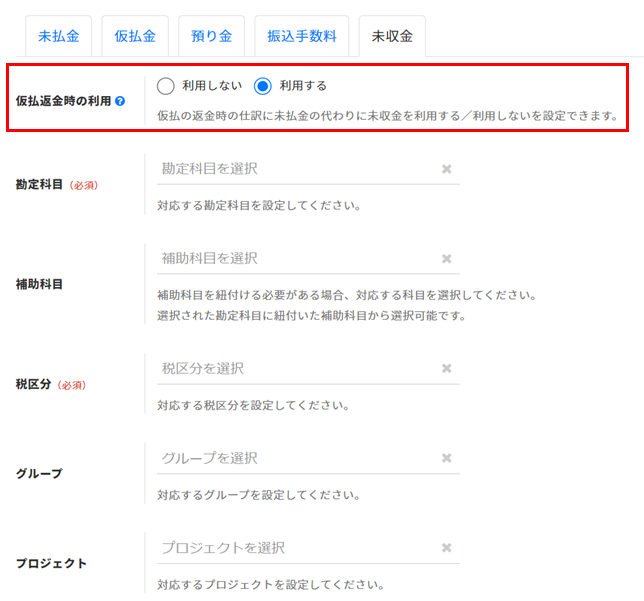Clear the グループ field using x icon
Image resolution: width=644 pixels, height=601 pixels.
447,458
